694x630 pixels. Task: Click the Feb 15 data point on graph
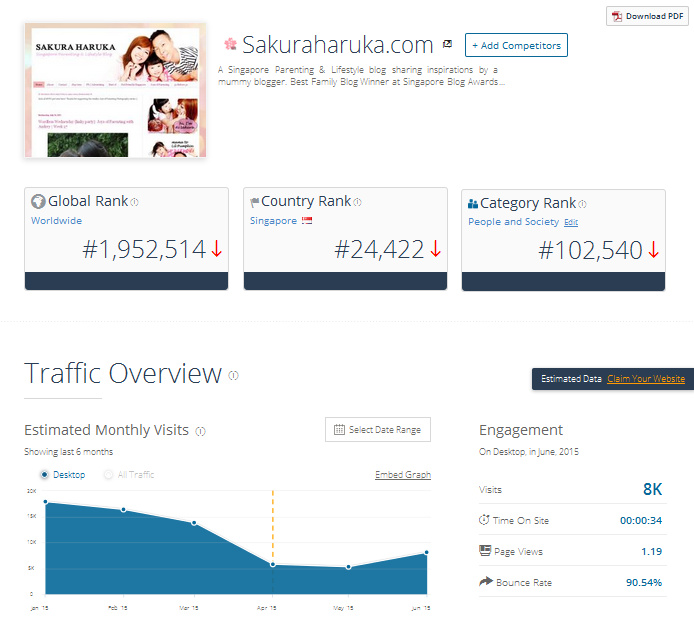click(x=123, y=510)
